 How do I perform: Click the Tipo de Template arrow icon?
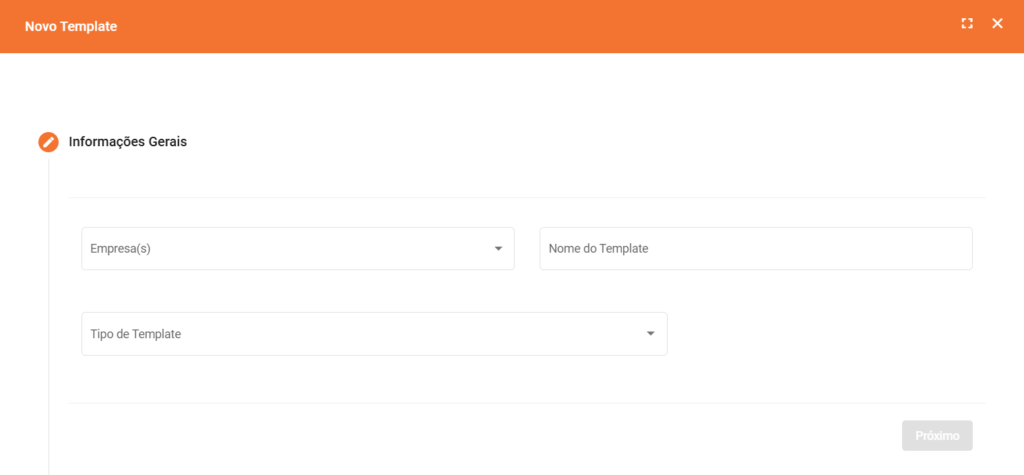coord(650,334)
